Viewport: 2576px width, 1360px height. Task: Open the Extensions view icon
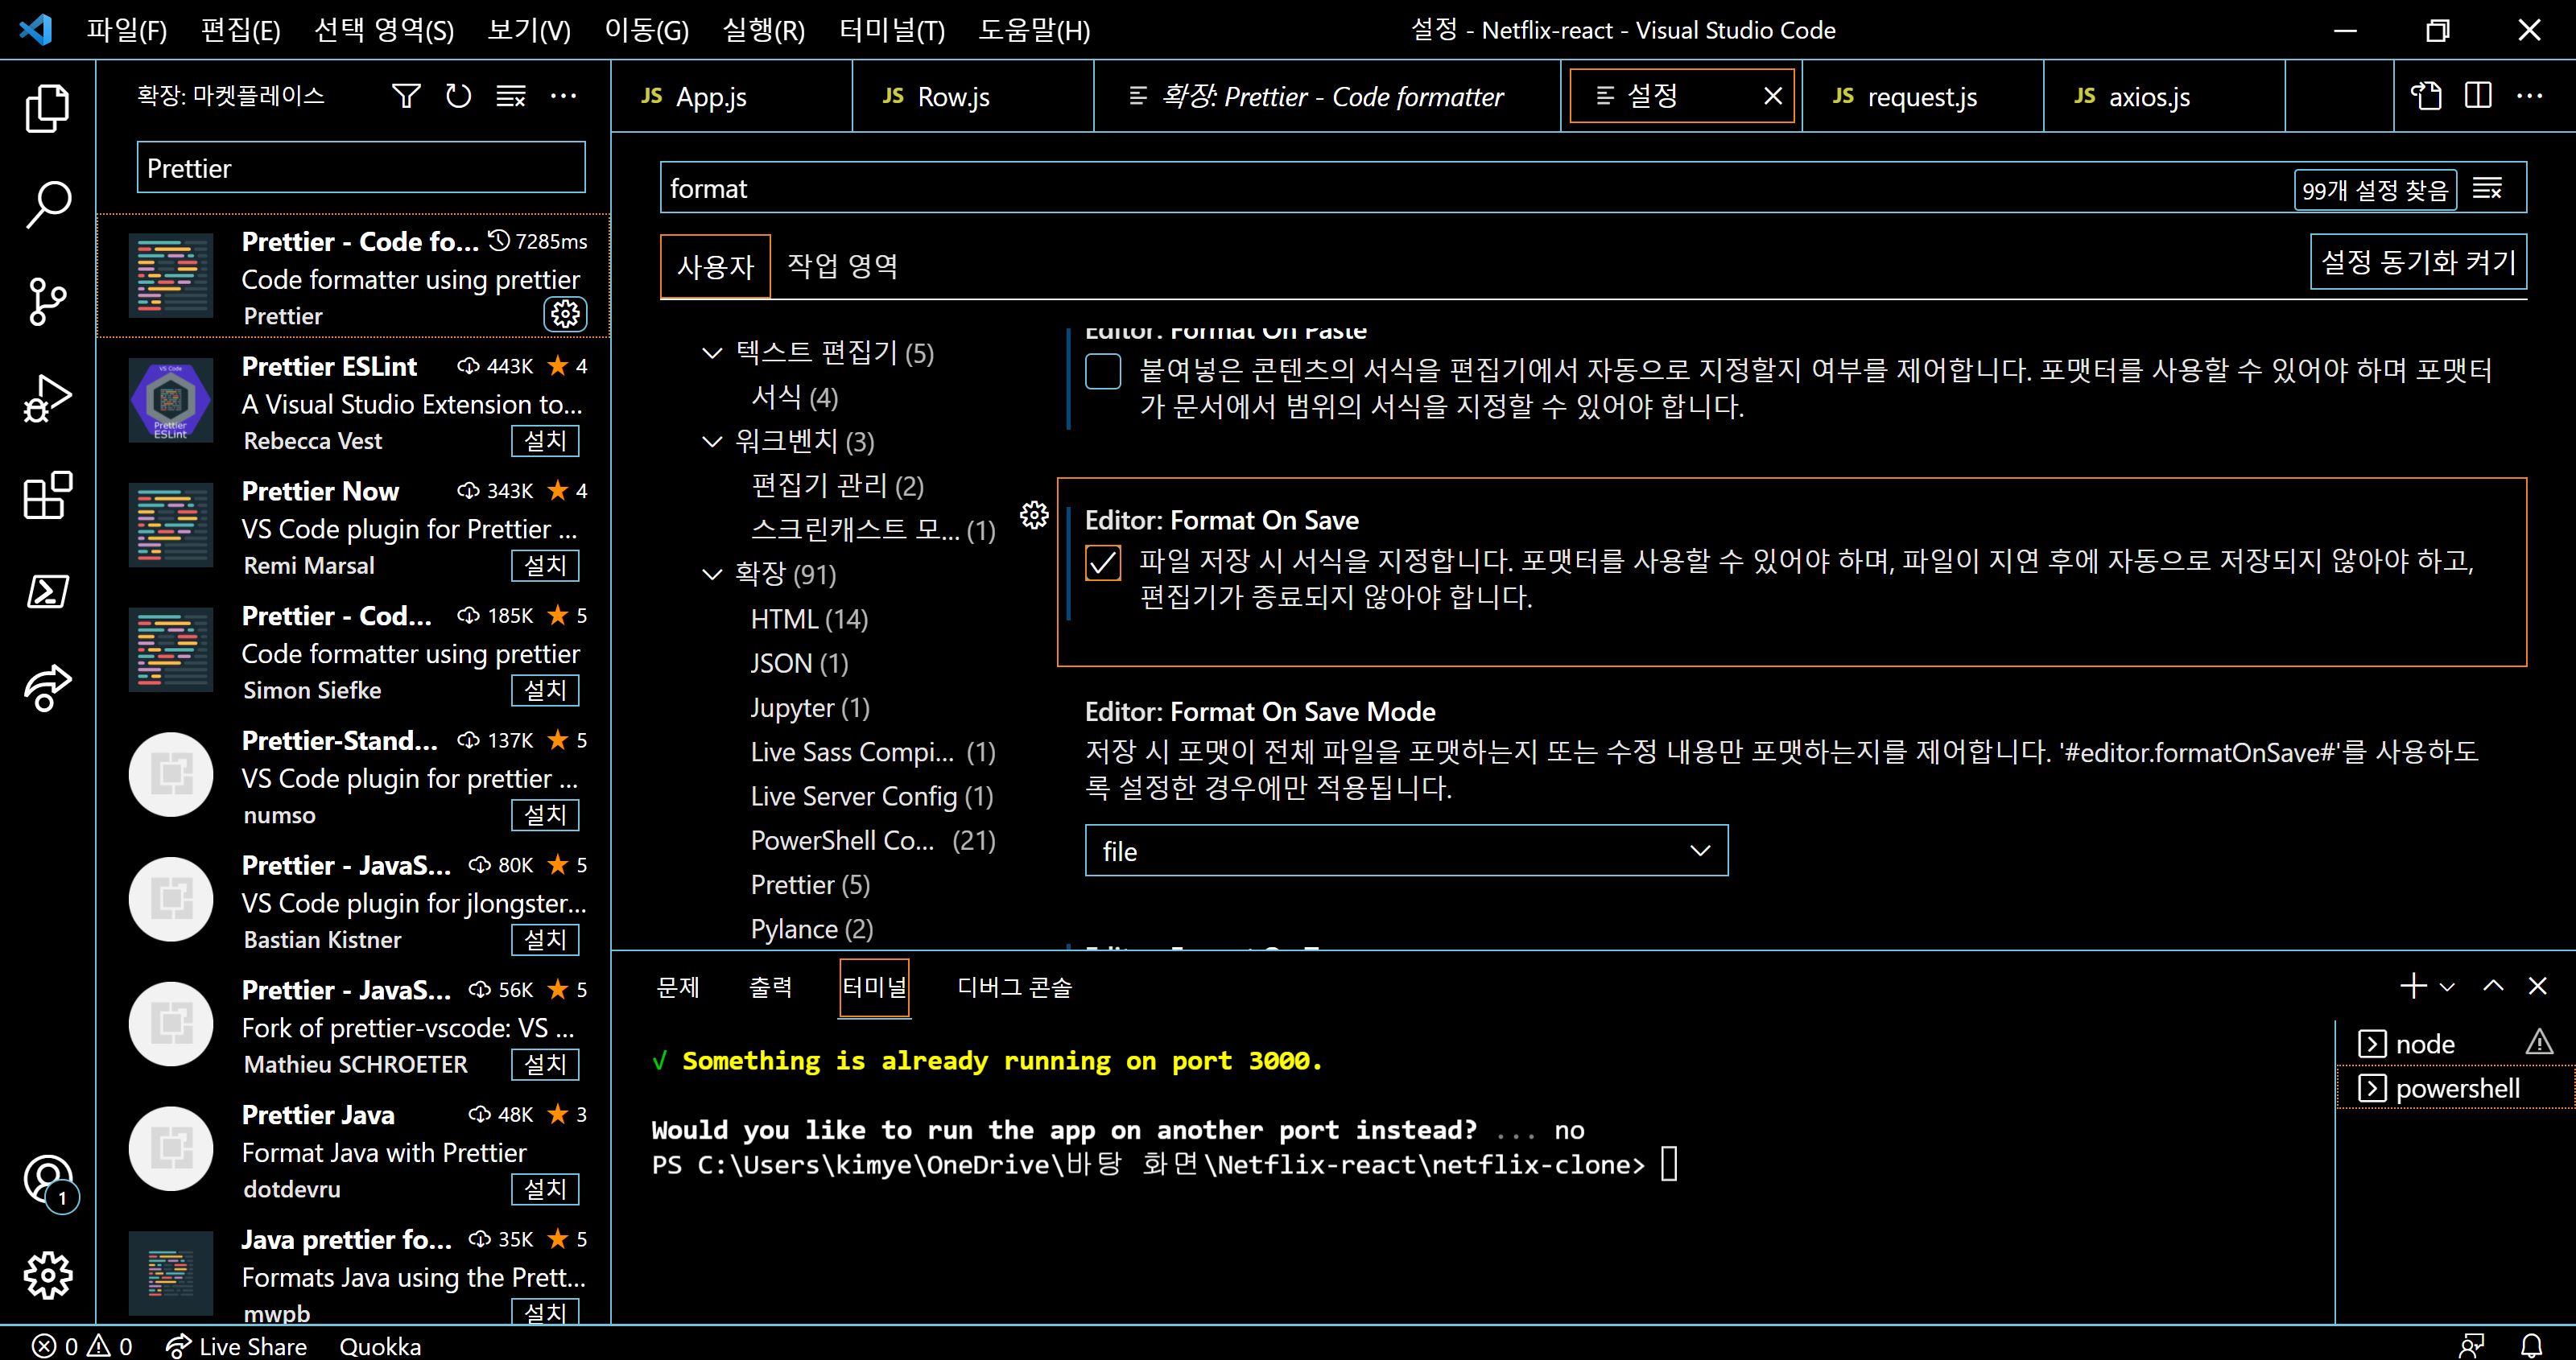pos(47,495)
